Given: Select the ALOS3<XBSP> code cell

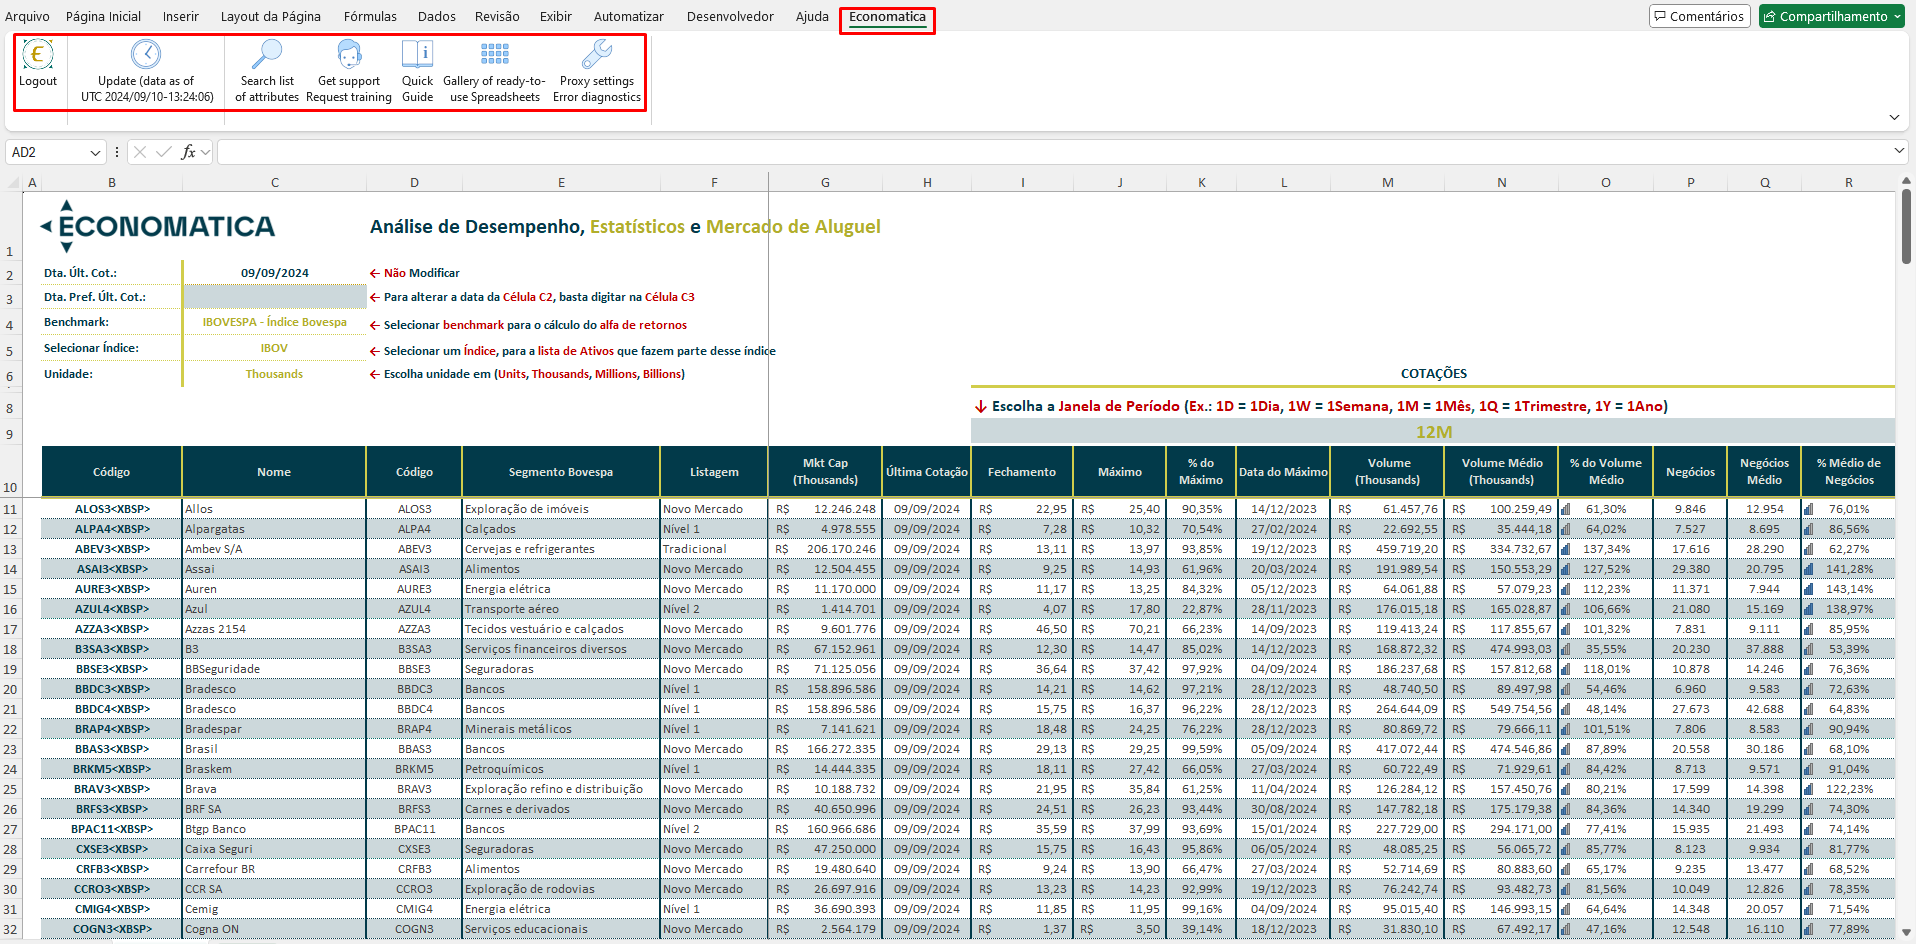Looking at the screenshot, I should (112, 509).
